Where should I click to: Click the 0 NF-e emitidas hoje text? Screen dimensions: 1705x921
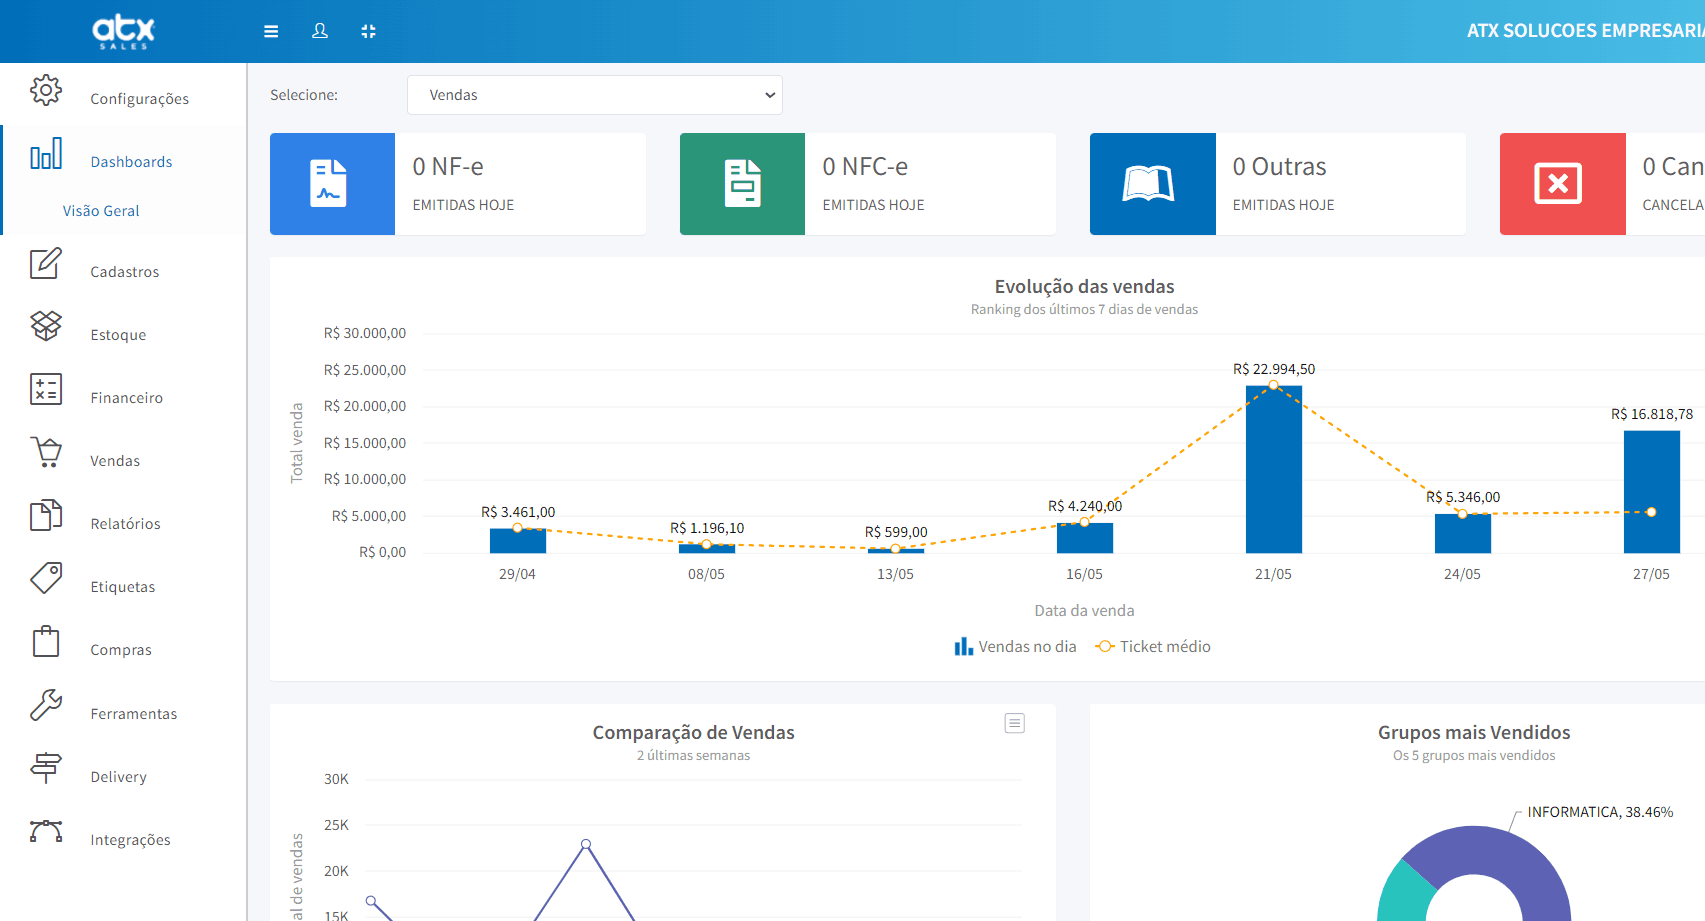(x=464, y=184)
